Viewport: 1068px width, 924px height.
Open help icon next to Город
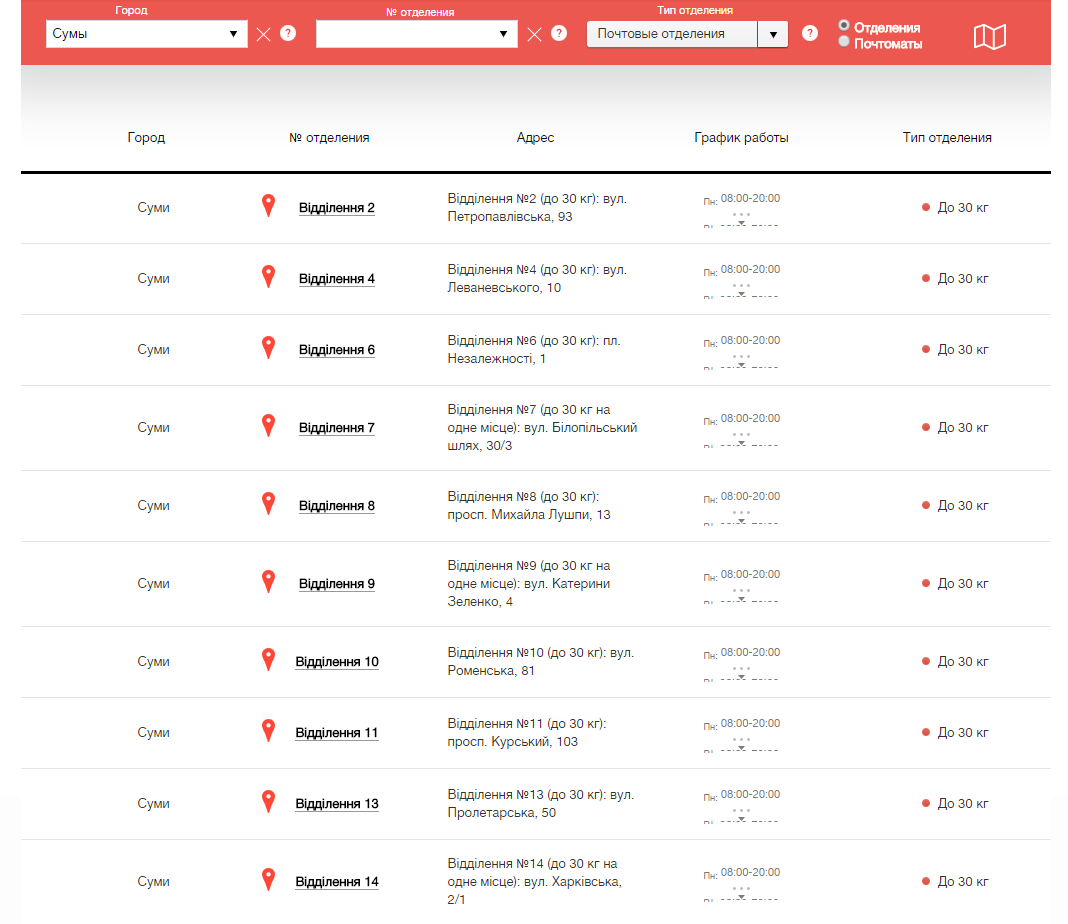(288, 34)
